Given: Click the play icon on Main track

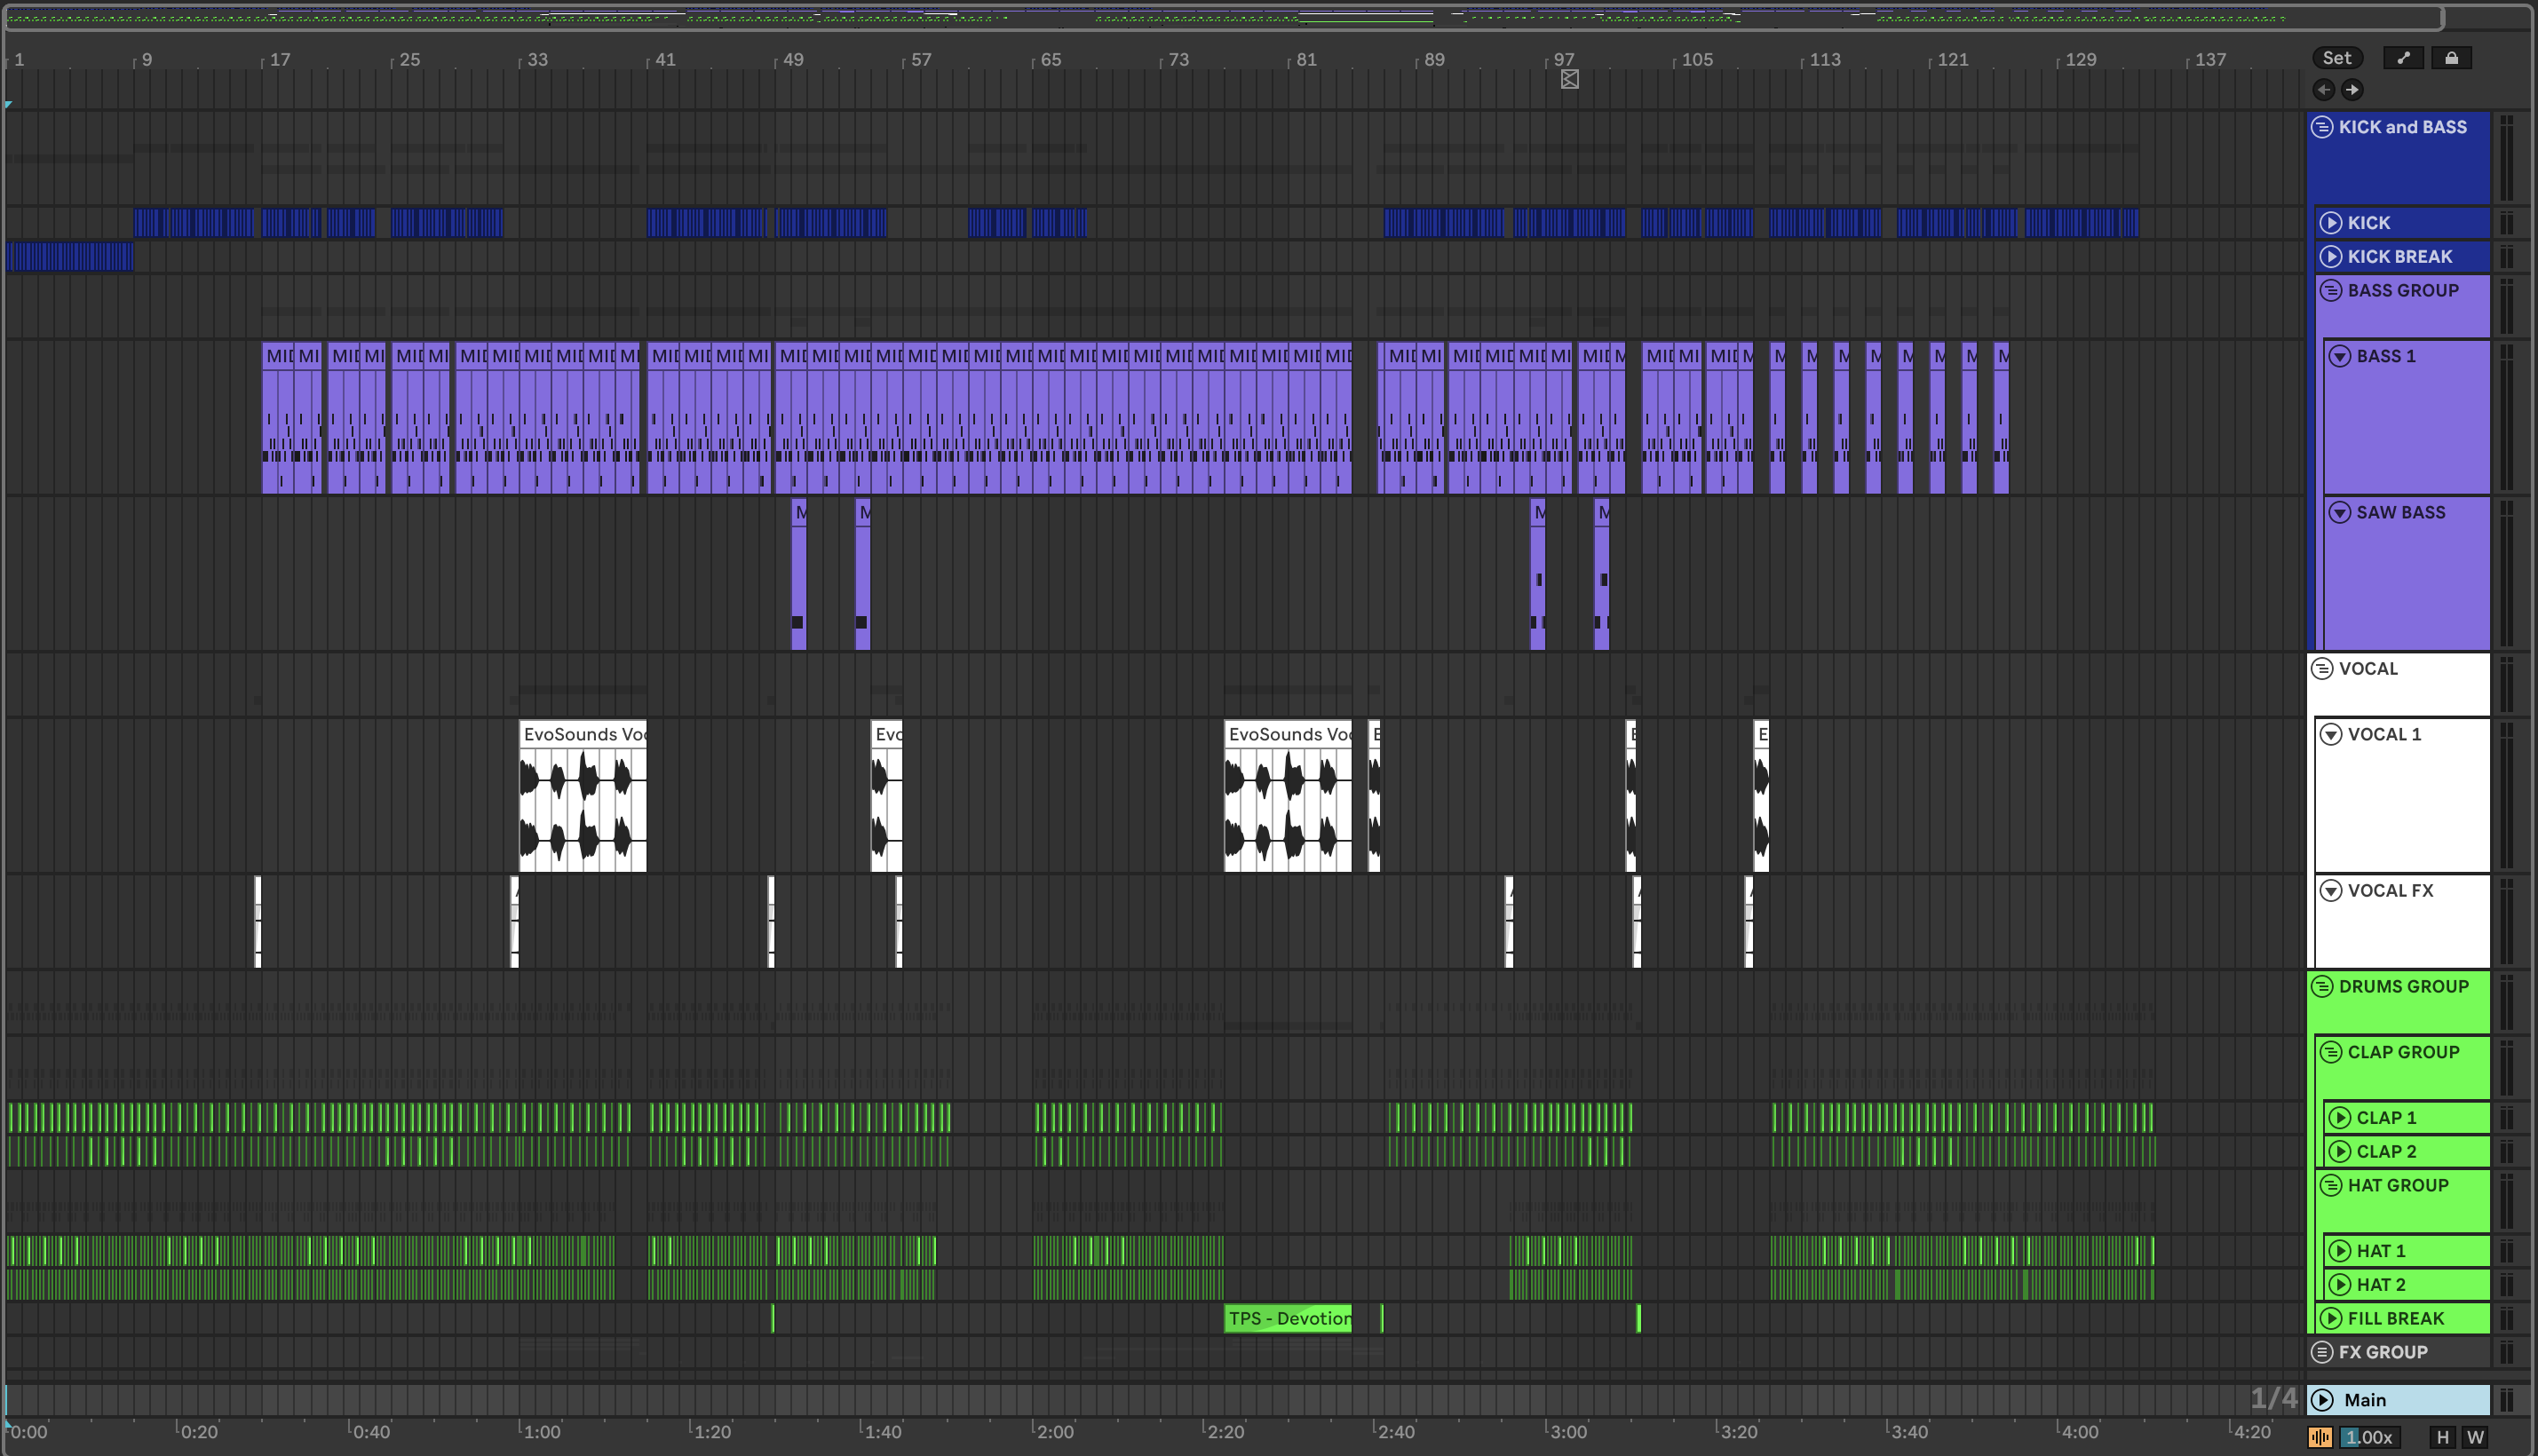Looking at the screenshot, I should pyautogui.click(x=2323, y=1400).
